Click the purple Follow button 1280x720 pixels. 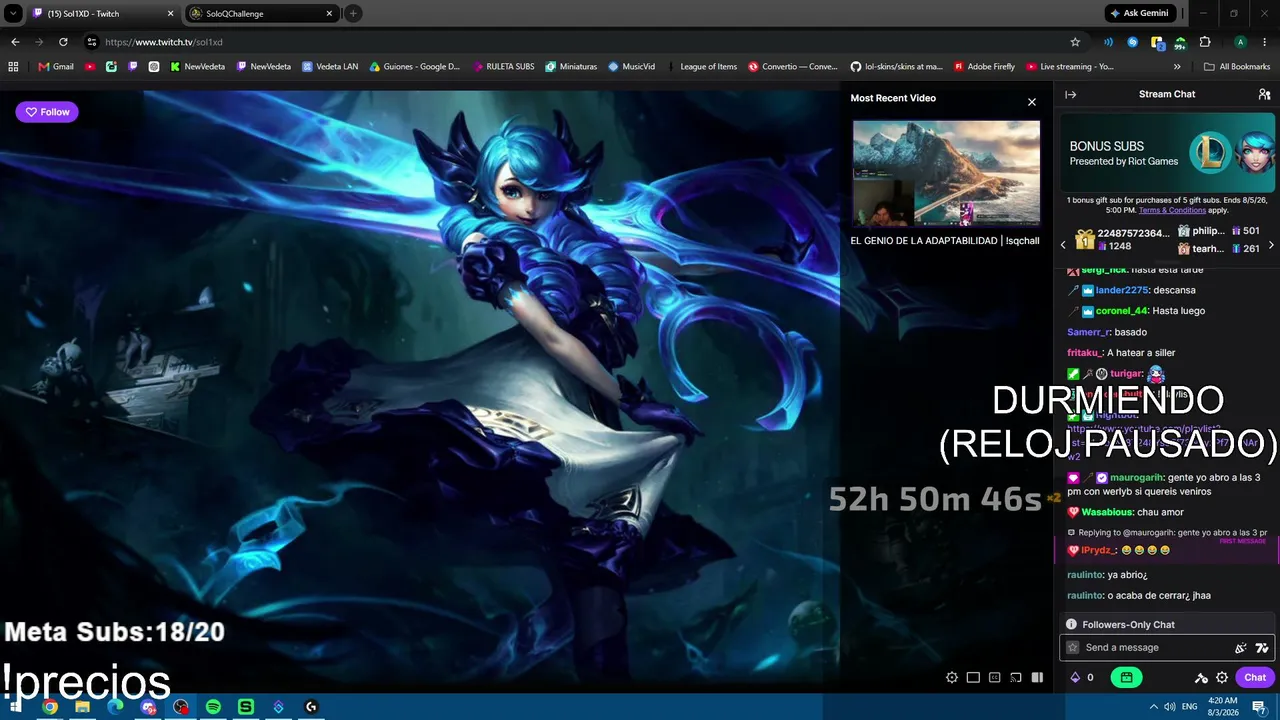(x=47, y=112)
